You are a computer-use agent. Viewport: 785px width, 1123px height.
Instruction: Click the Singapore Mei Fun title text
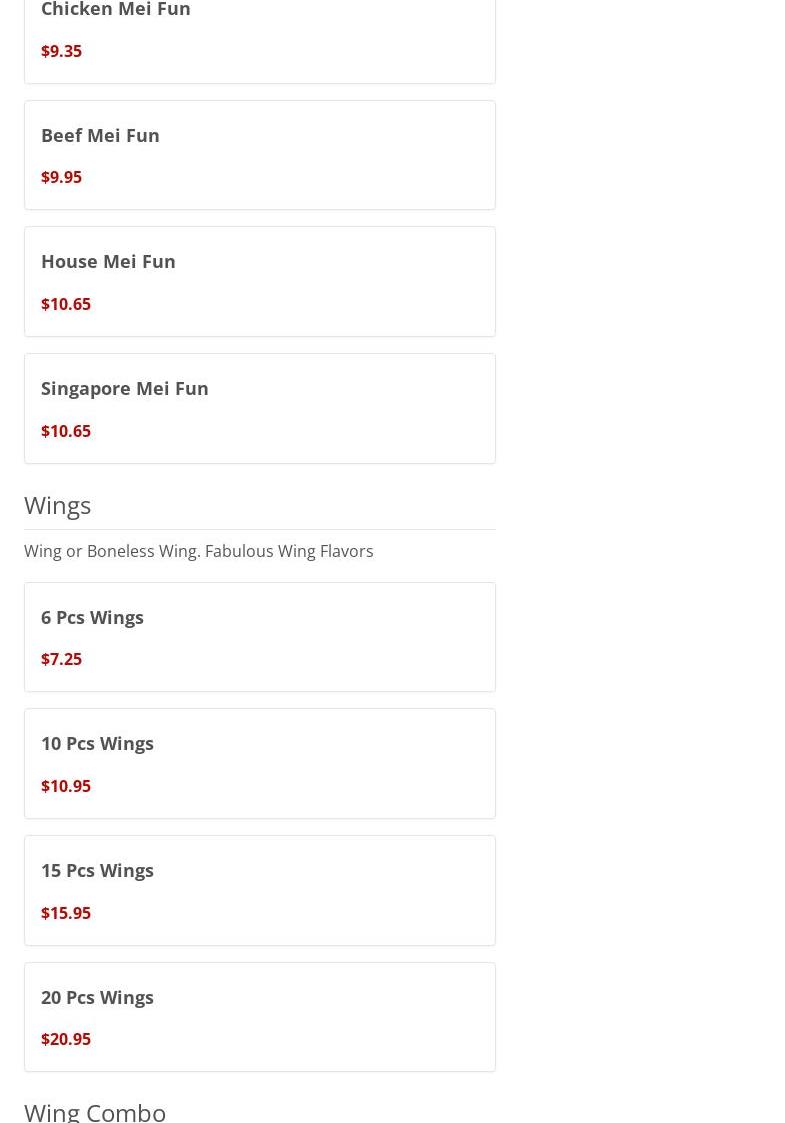(125, 389)
